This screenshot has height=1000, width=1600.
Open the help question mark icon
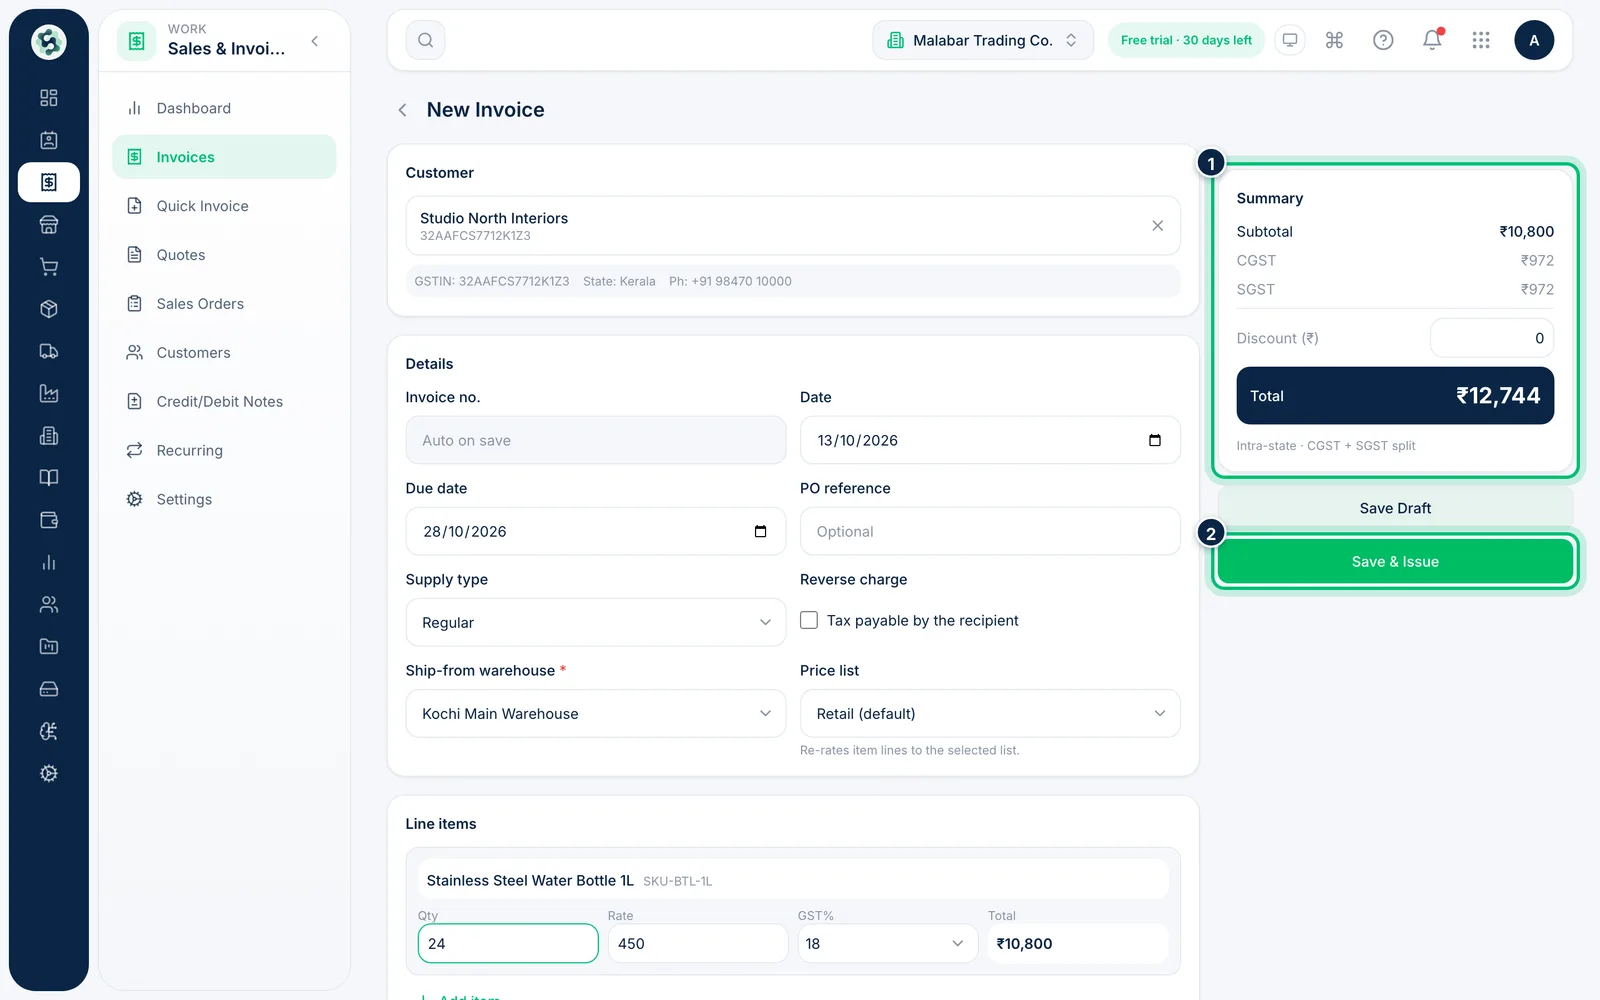pyautogui.click(x=1383, y=40)
